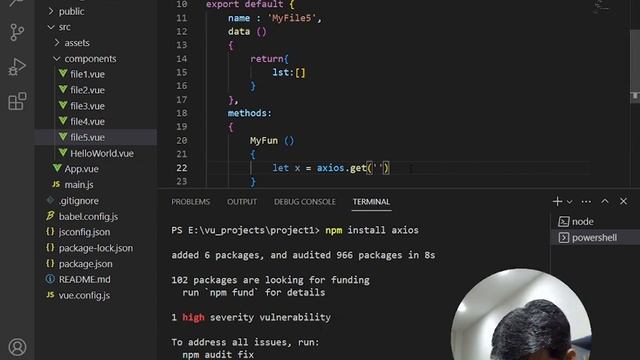This screenshot has width=640, height=360.
Task: Click the Vue icon beside HelloWorld.vue
Action: [x=63, y=153]
